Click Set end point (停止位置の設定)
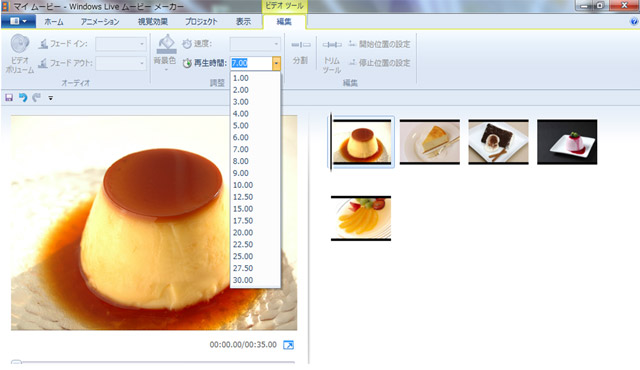This screenshot has width=640, height=370. [379, 62]
